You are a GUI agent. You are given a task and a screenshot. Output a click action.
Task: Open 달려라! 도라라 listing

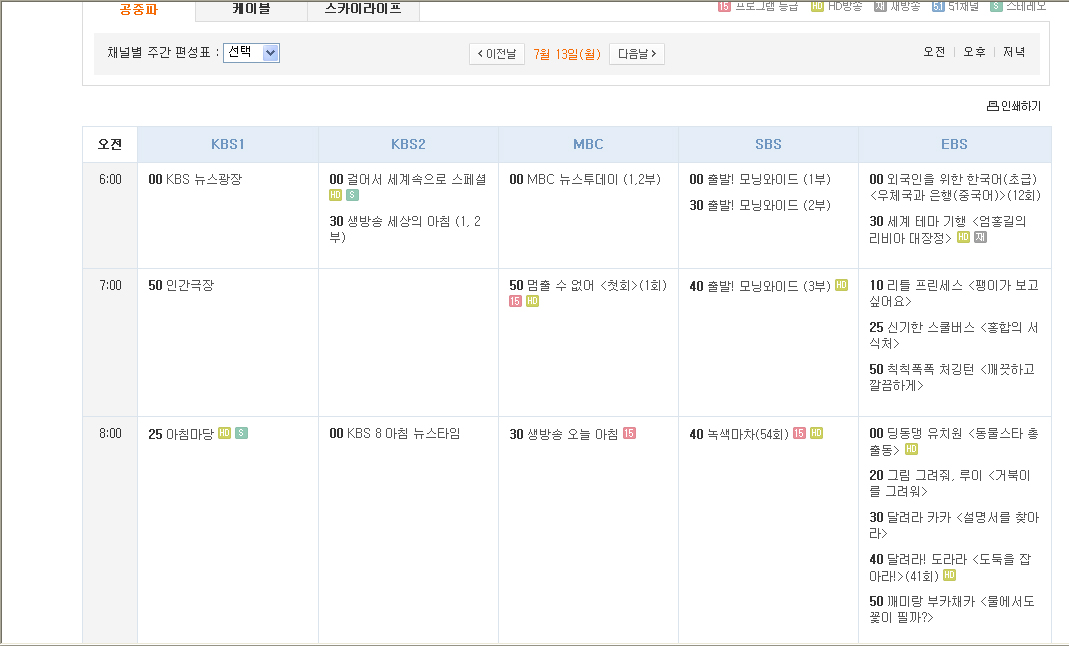coord(950,568)
